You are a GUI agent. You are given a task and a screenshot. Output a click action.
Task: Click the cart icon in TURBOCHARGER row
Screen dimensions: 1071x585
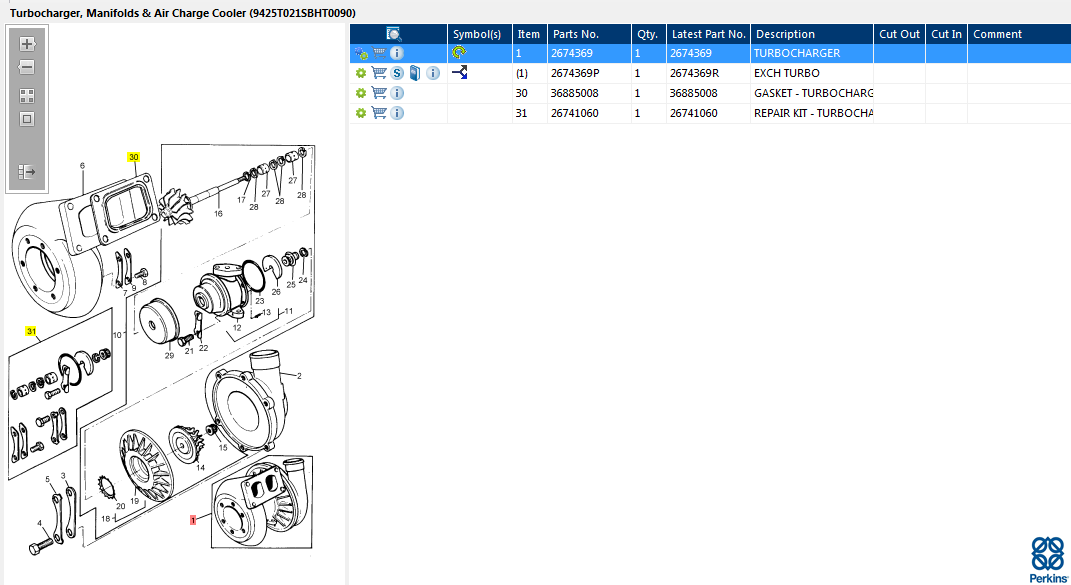pyautogui.click(x=379, y=53)
